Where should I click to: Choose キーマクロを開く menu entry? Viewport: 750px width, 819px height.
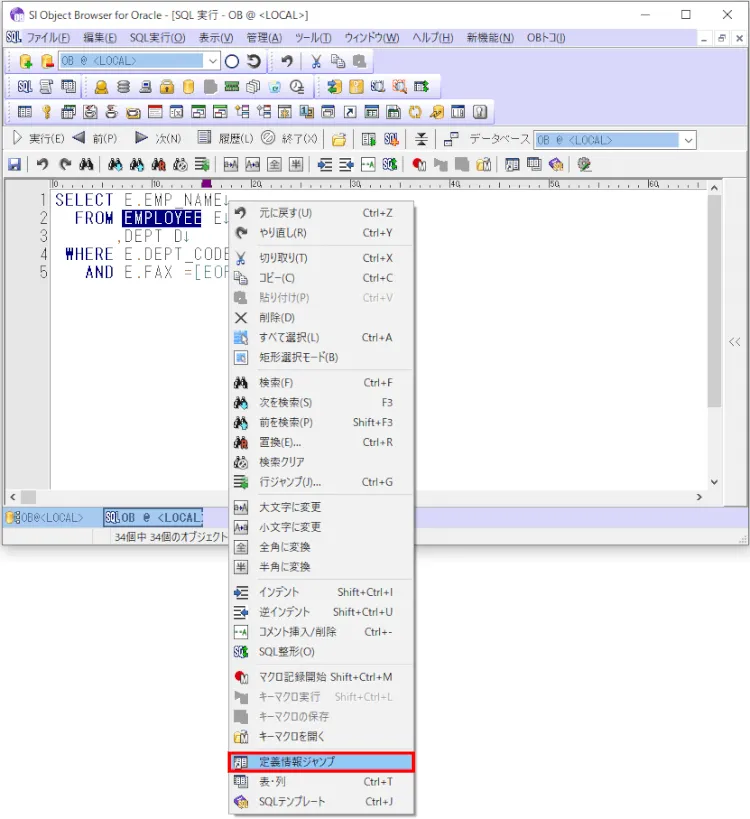[x=321, y=736]
